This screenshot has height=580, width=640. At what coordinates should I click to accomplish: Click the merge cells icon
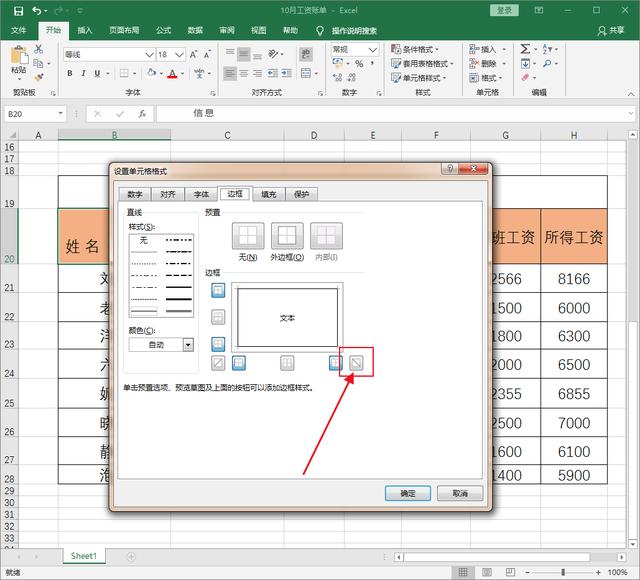pyautogui.click(x=306, y=73)
